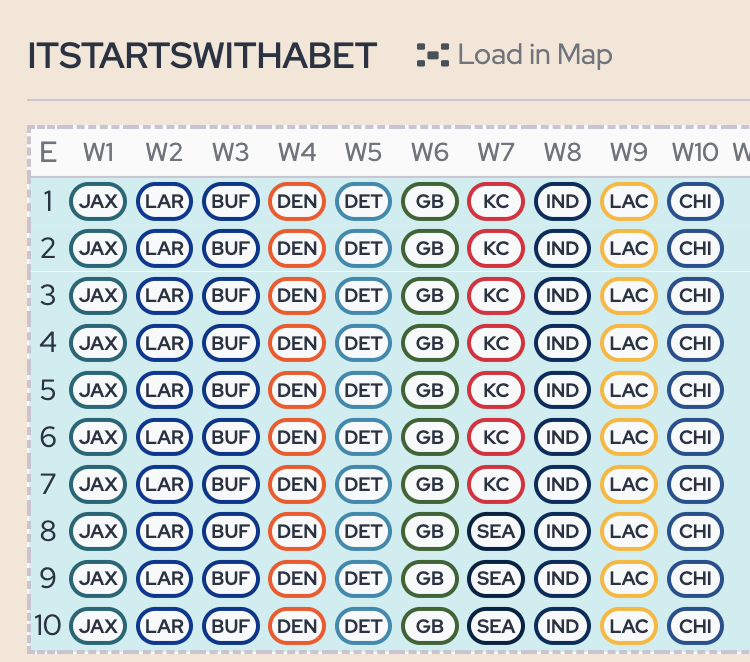Click the W7 column header
Image resolution: width=750 pixels, height=662 pixels.
coord(496,153)
